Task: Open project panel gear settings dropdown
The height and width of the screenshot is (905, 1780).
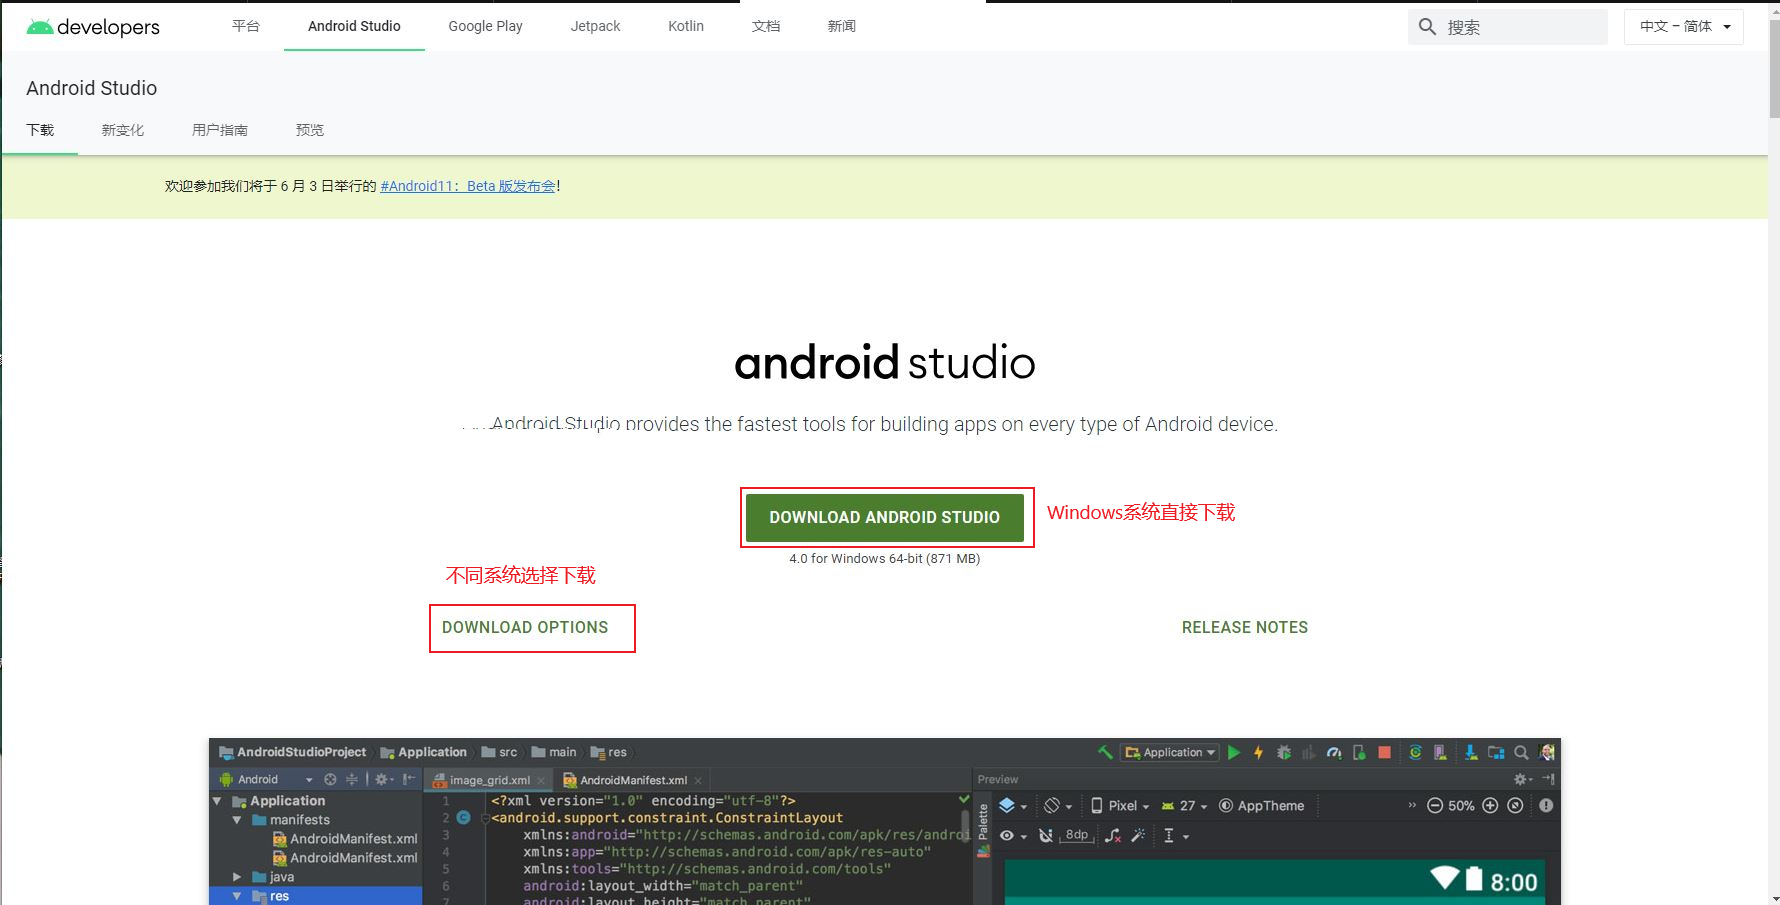Action: tap(384, 779)
